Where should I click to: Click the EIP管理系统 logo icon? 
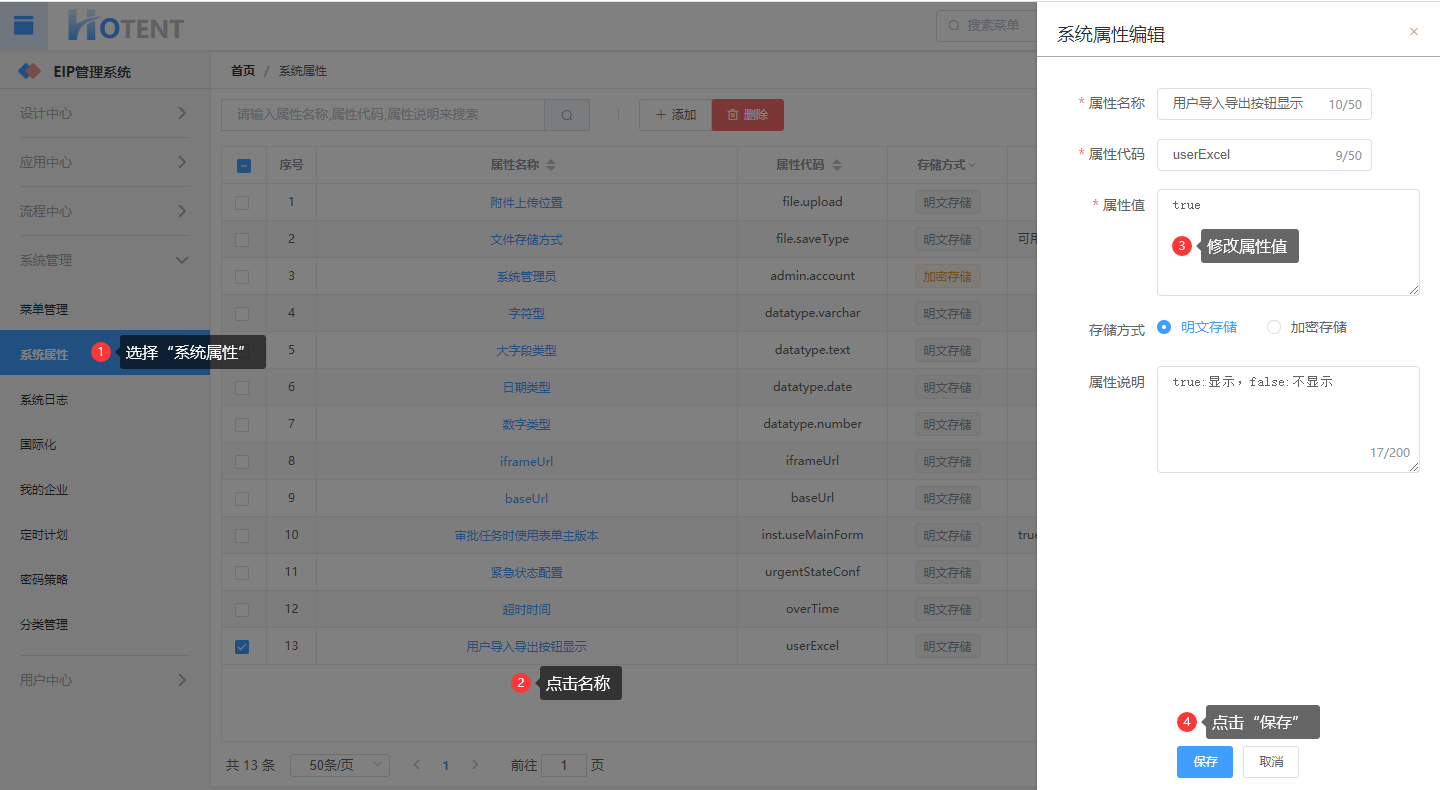coord(30,72)
